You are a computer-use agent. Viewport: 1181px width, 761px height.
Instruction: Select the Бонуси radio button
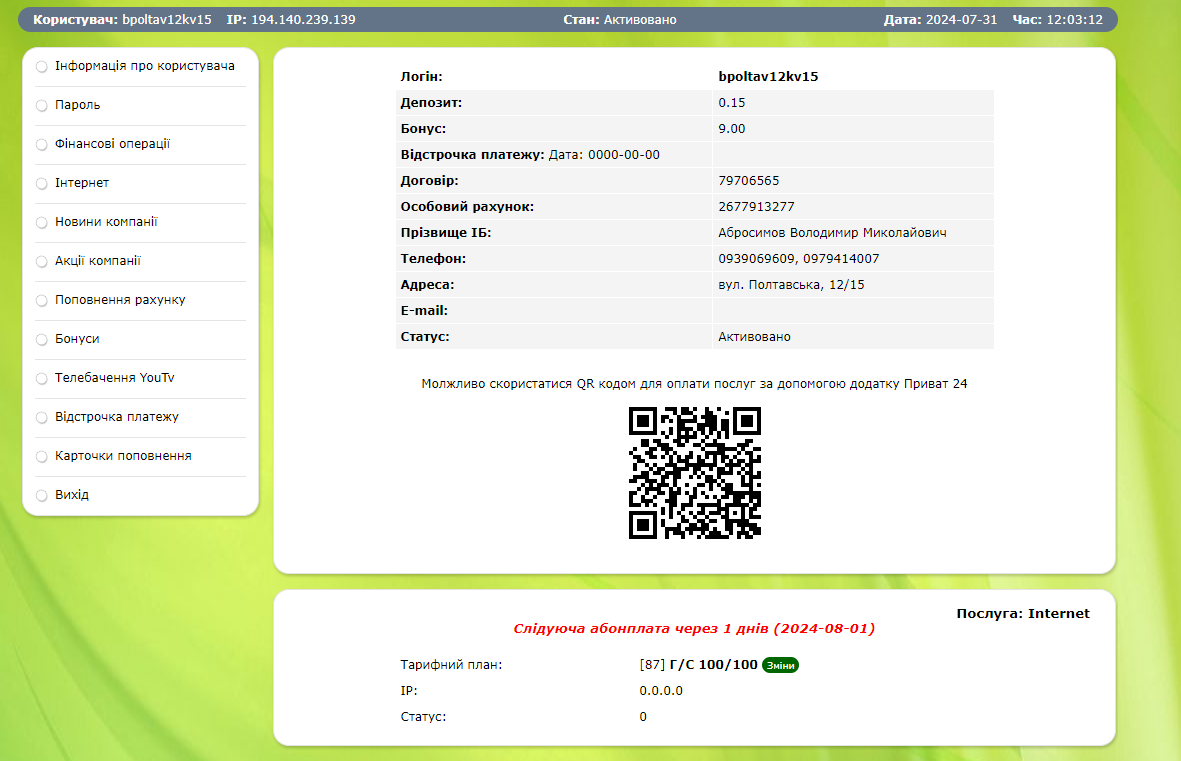(x=41, y=340)
